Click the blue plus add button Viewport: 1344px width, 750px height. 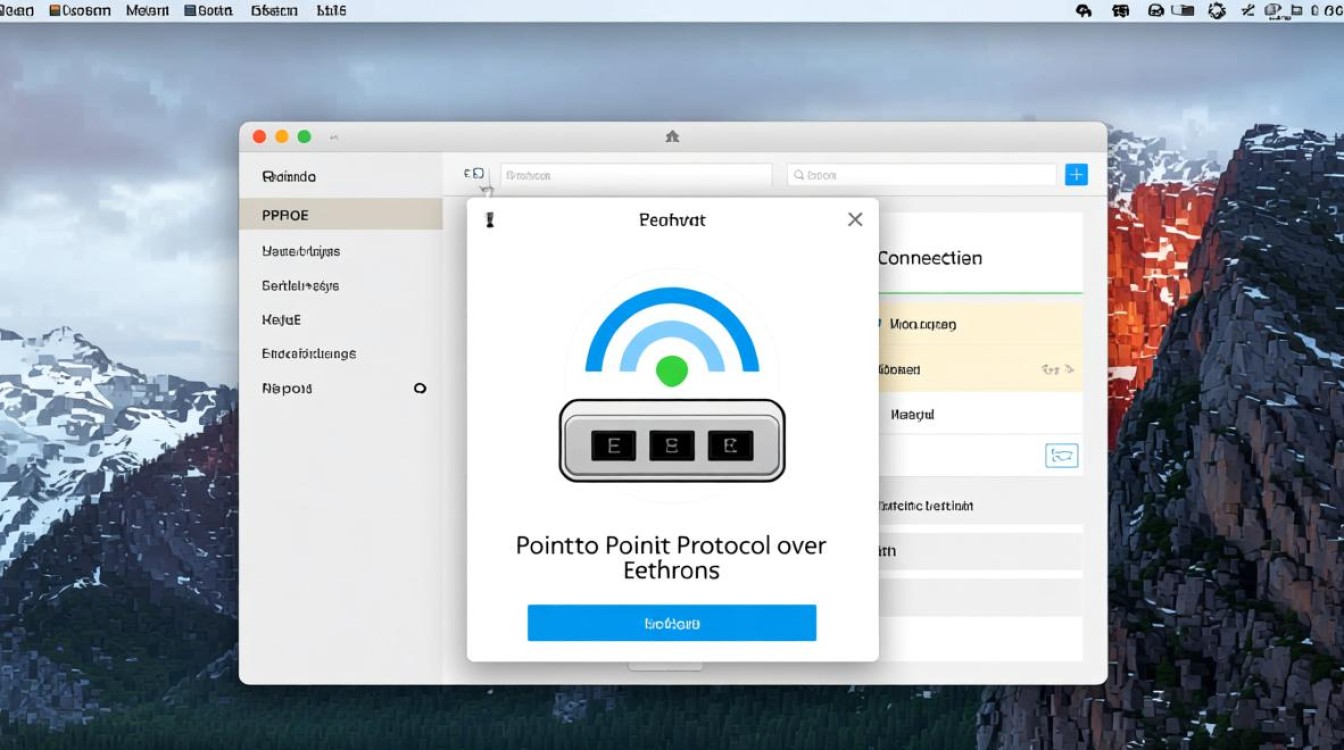1076,175
